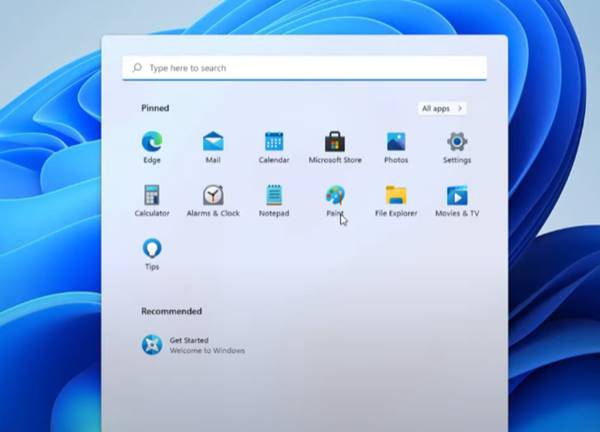Click the Get Started recommended icon

click(x=152, y=345)
